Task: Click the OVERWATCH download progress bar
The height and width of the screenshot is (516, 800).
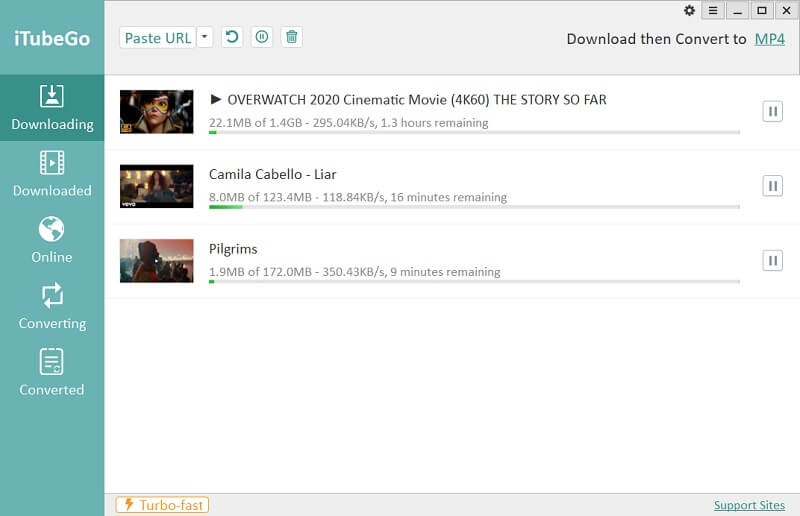Action: click(x=474, y=133)
